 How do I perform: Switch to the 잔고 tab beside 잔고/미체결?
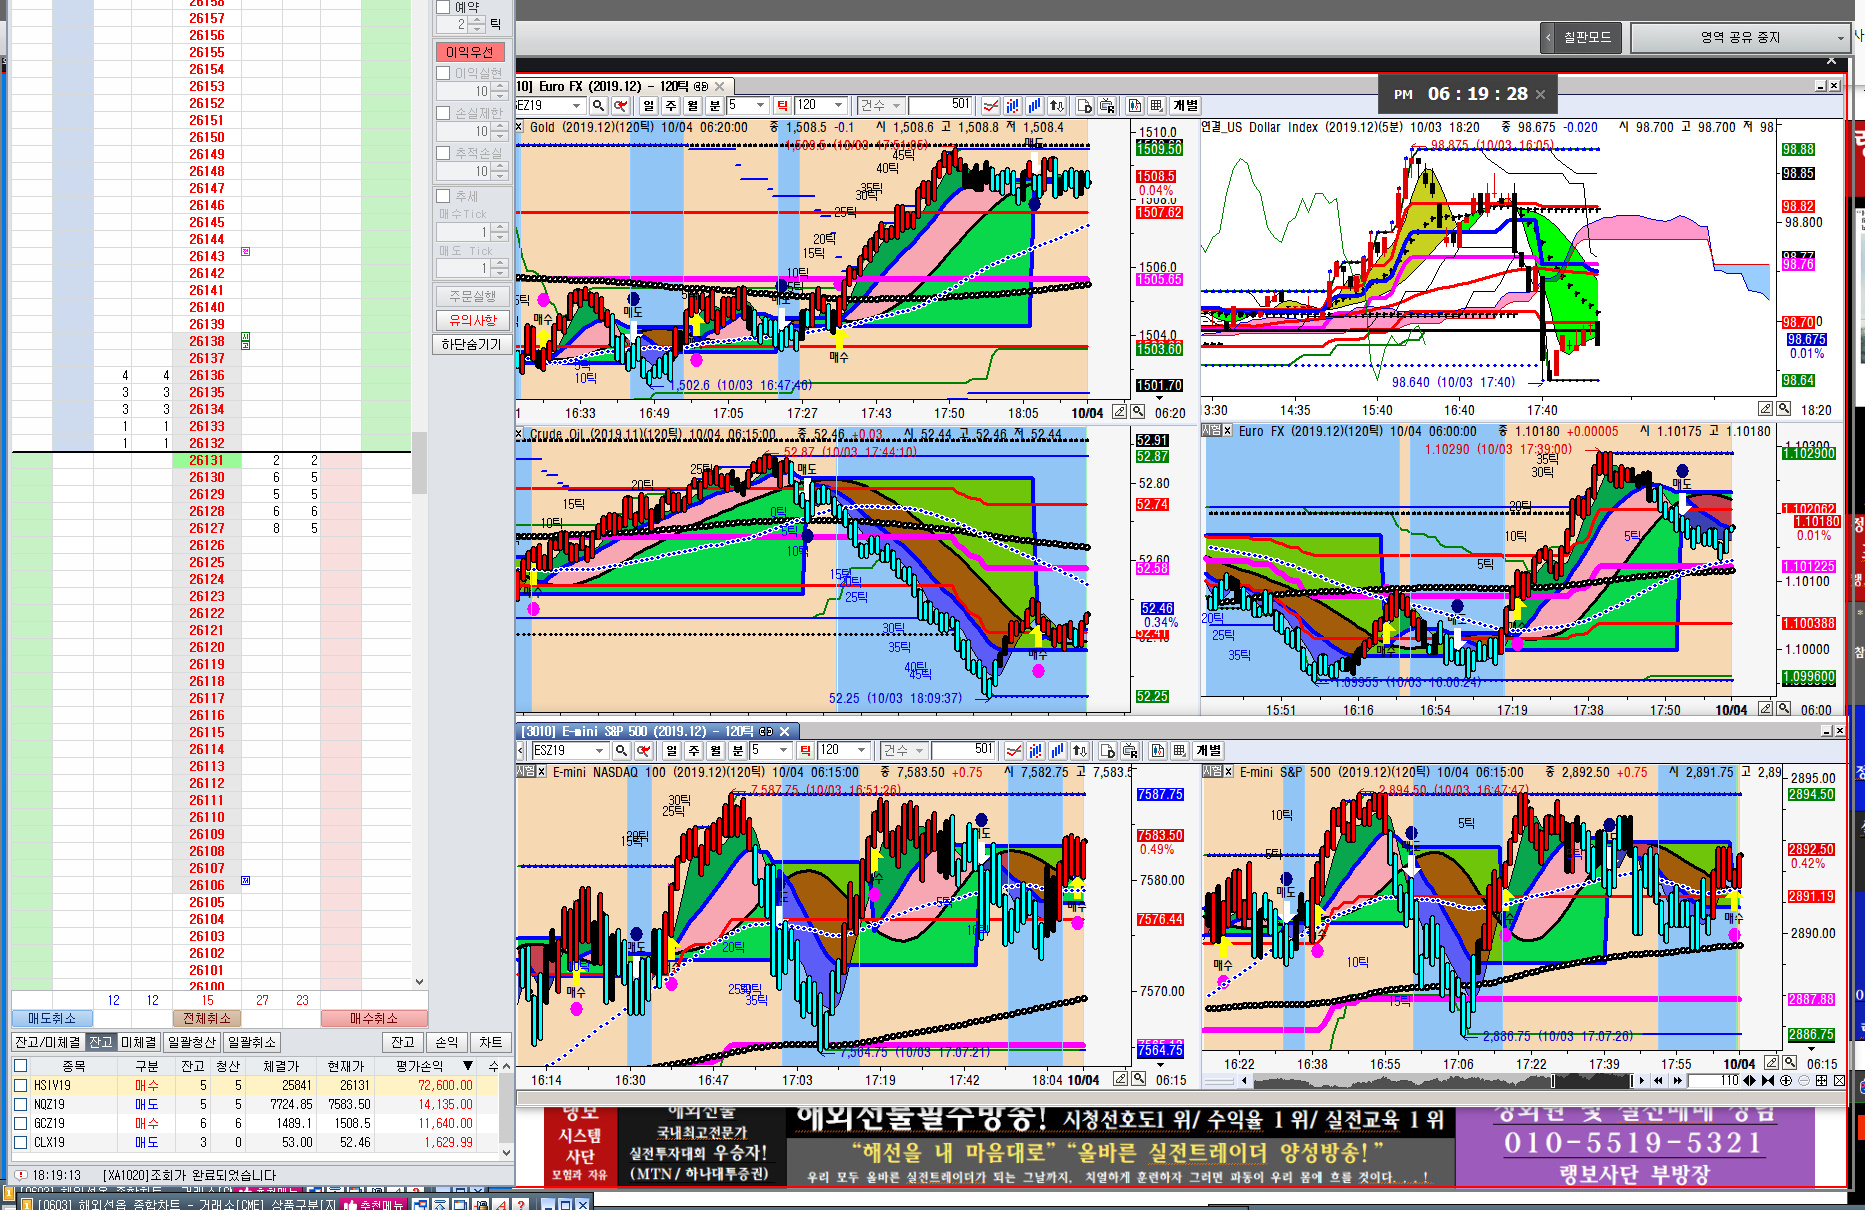pyautogui.click(x=101, y=1042)
